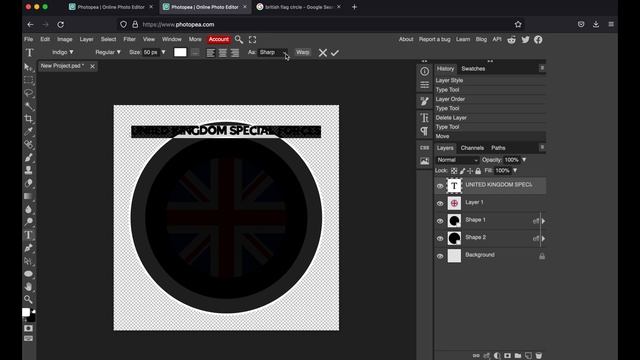
Task: Select the Spot Healing Brush tool
Action: (28, 144)
